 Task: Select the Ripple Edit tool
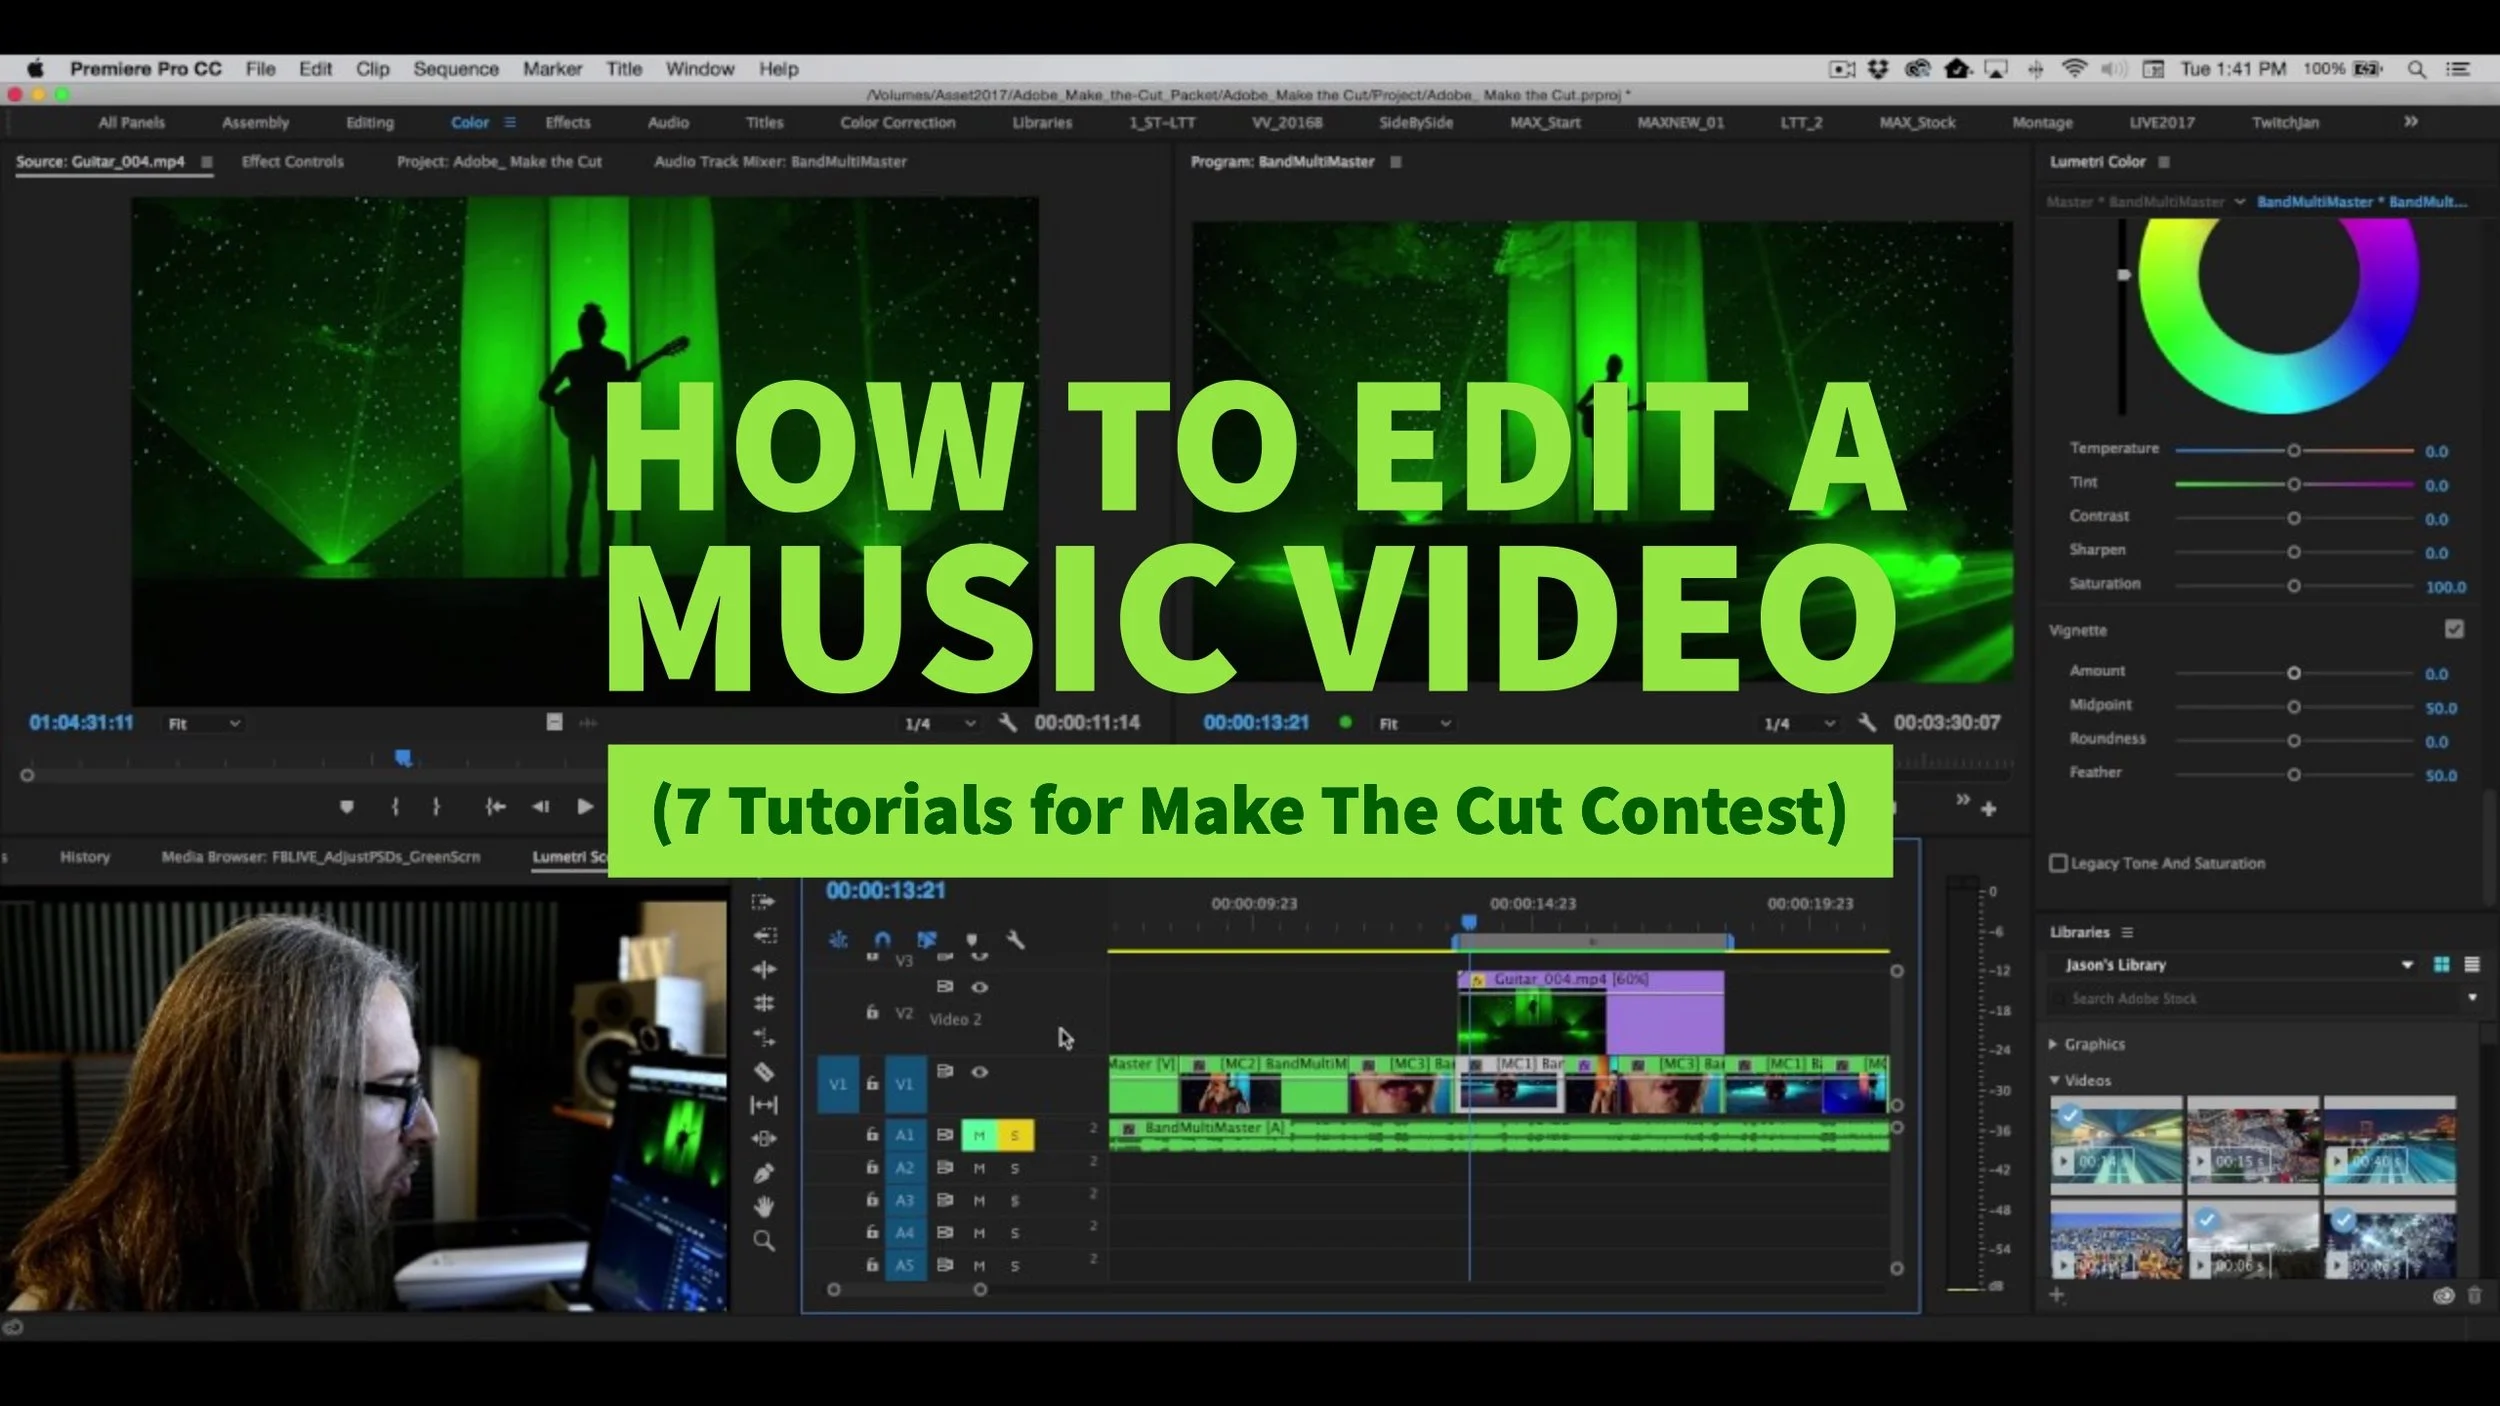[x=764, y=969]
